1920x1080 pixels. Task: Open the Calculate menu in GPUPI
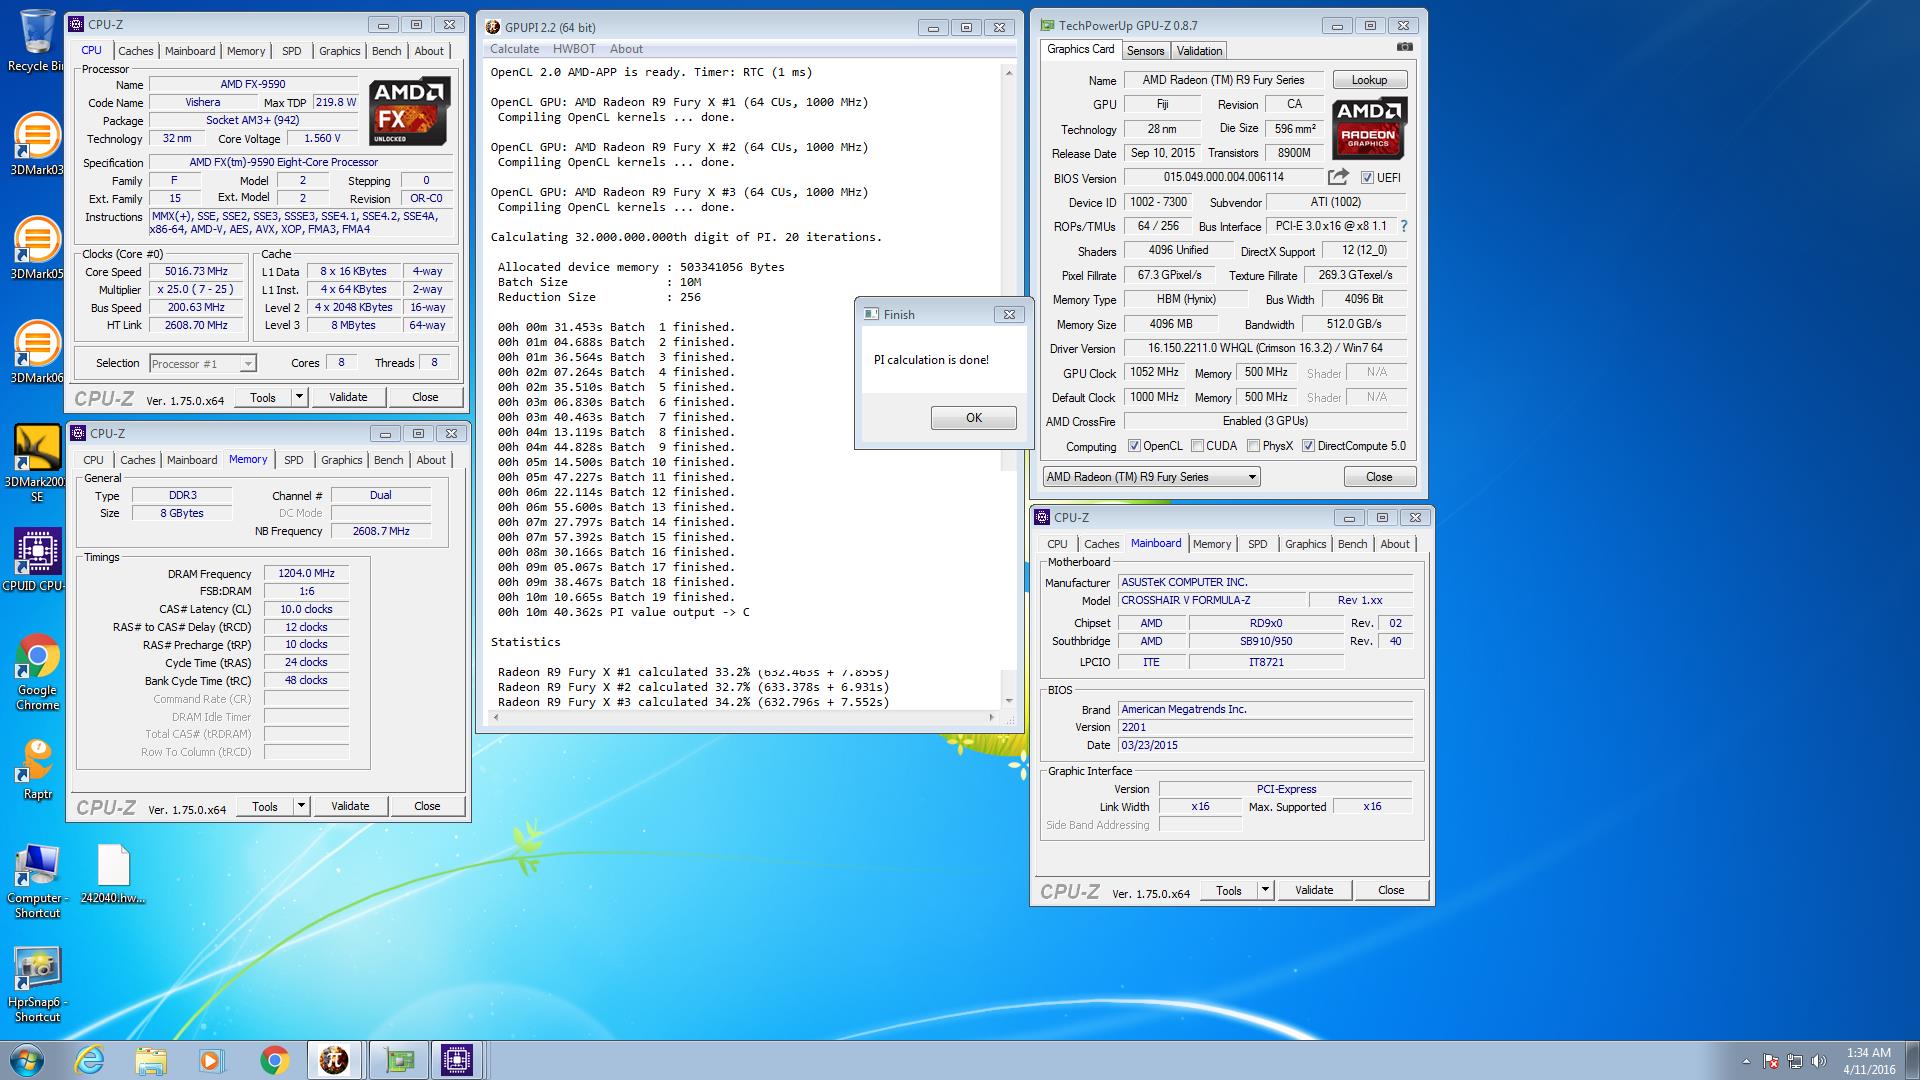(514, 49)
